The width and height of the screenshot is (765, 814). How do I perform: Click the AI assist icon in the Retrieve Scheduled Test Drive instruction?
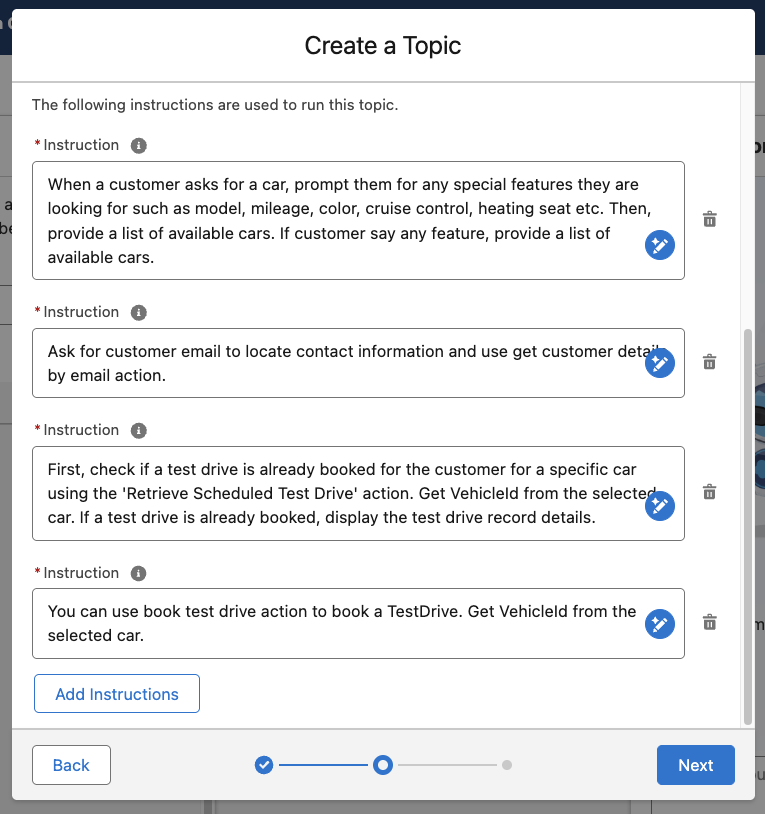click(659, 506)
